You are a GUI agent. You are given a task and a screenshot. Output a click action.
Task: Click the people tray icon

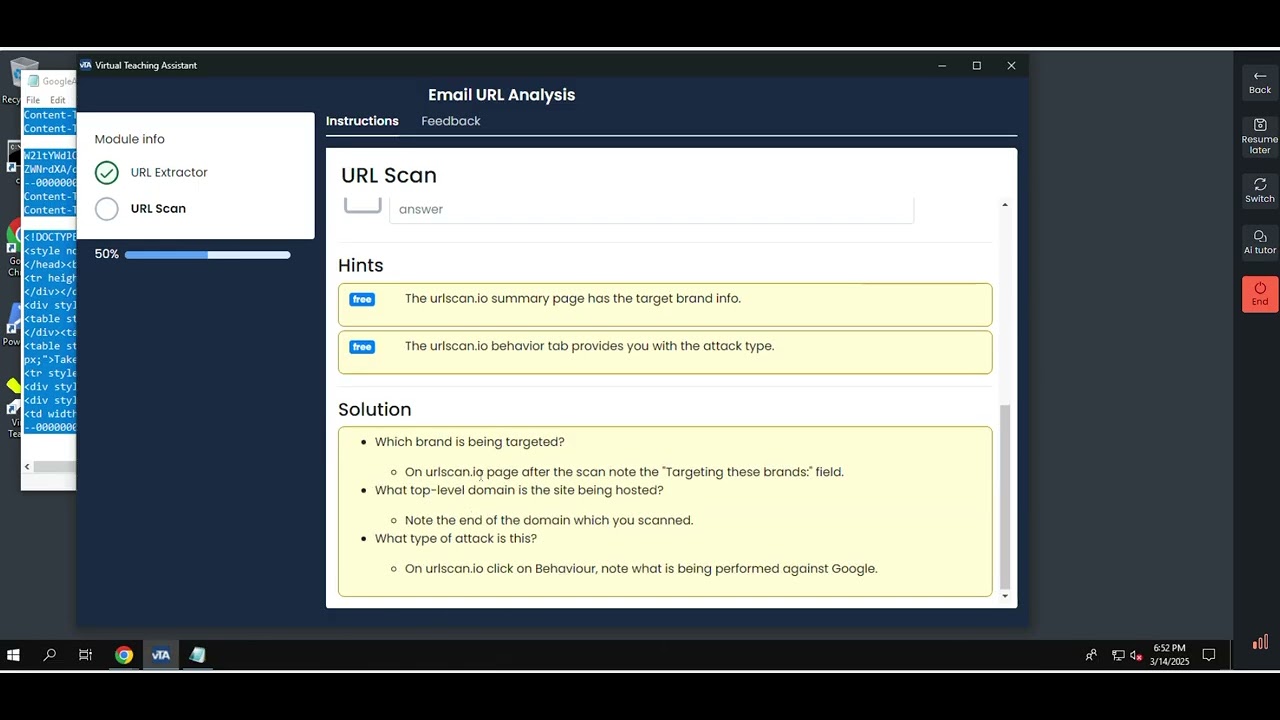[x=1091, y=655]
